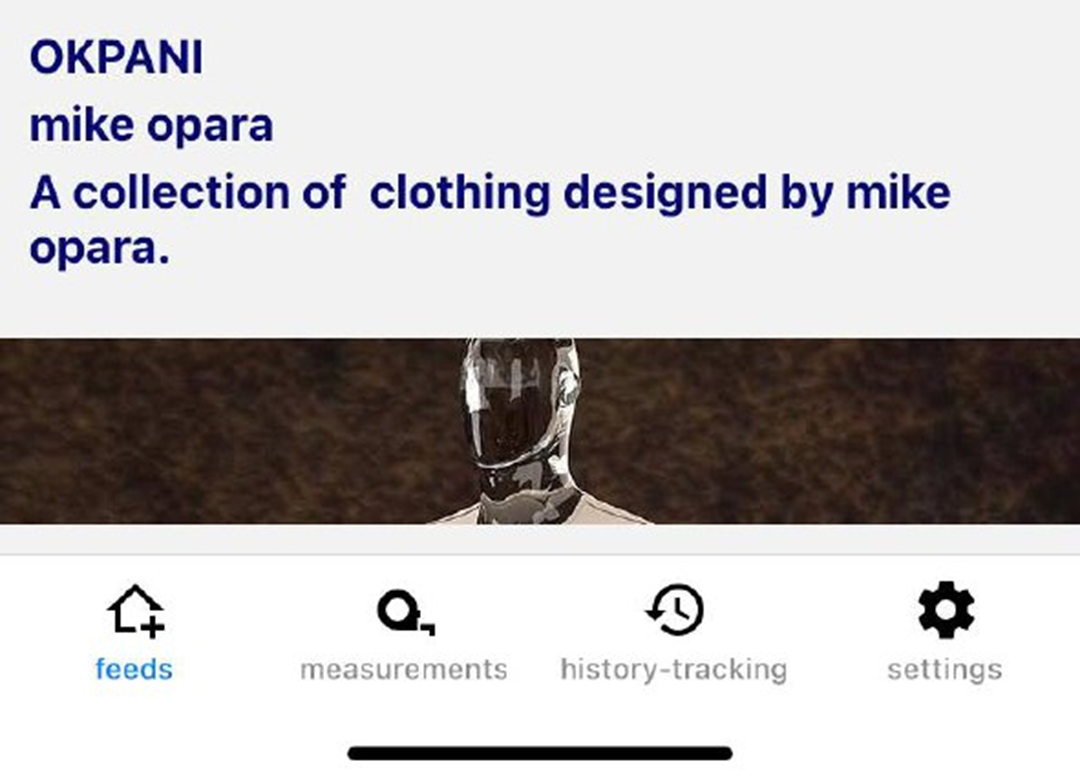Select the history-tracking clock icon

(675, 610)
